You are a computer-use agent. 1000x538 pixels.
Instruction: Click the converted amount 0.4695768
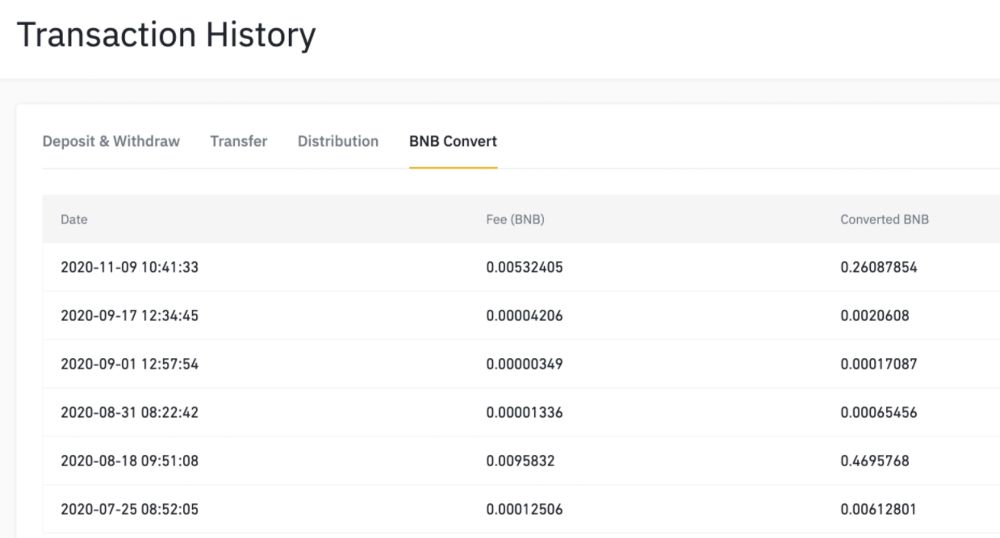point(875,461)
